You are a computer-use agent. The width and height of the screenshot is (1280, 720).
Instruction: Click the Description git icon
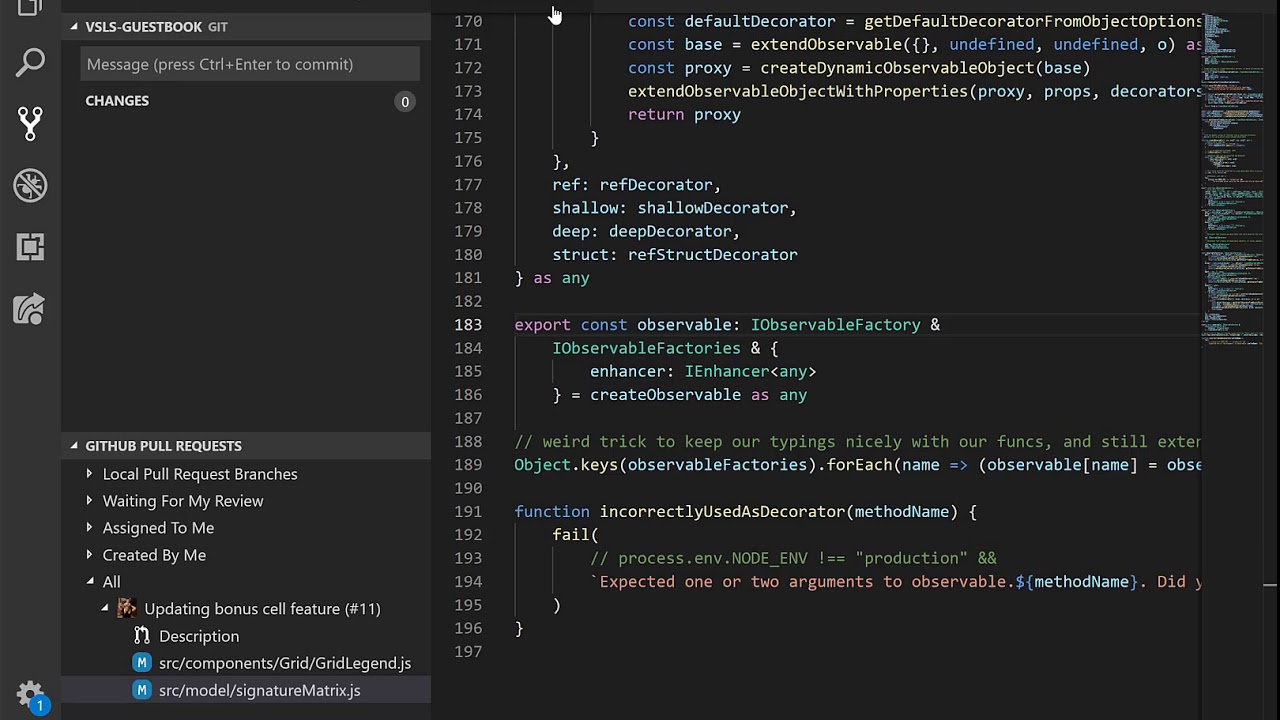[x=142, y=636]
